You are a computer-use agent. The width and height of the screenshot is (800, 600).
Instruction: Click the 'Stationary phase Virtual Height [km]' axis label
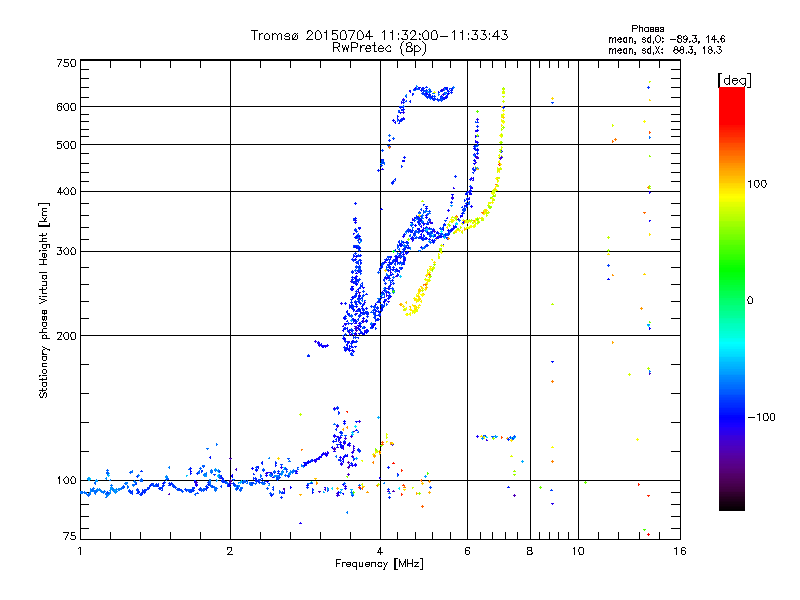44,300
